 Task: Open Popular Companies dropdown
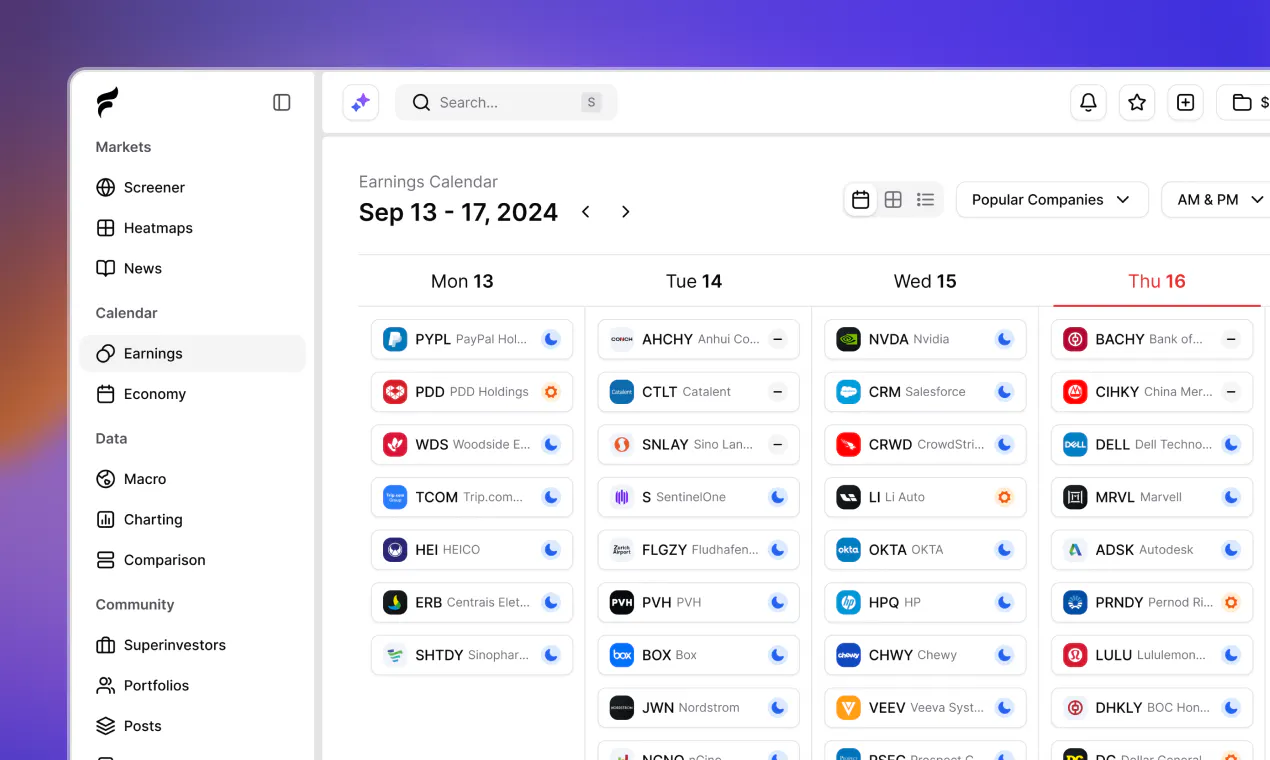pos(1052,200)
